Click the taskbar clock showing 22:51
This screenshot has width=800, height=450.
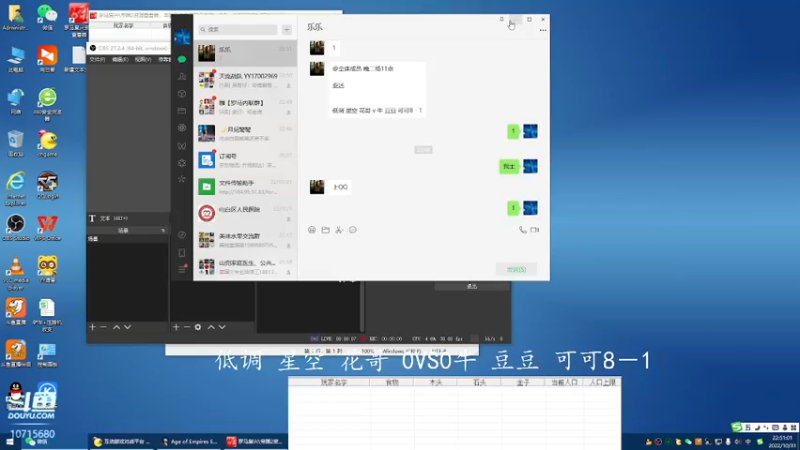click(782, 442)
